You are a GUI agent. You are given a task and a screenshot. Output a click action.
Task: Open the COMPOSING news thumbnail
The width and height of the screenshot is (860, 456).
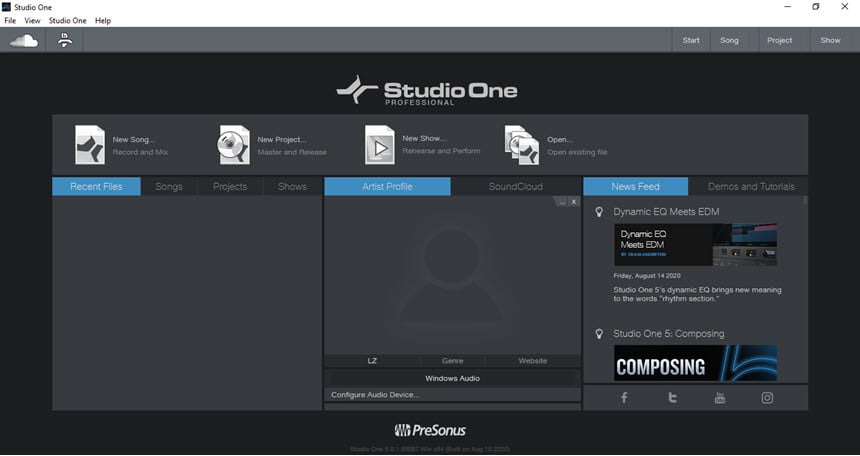695,363
